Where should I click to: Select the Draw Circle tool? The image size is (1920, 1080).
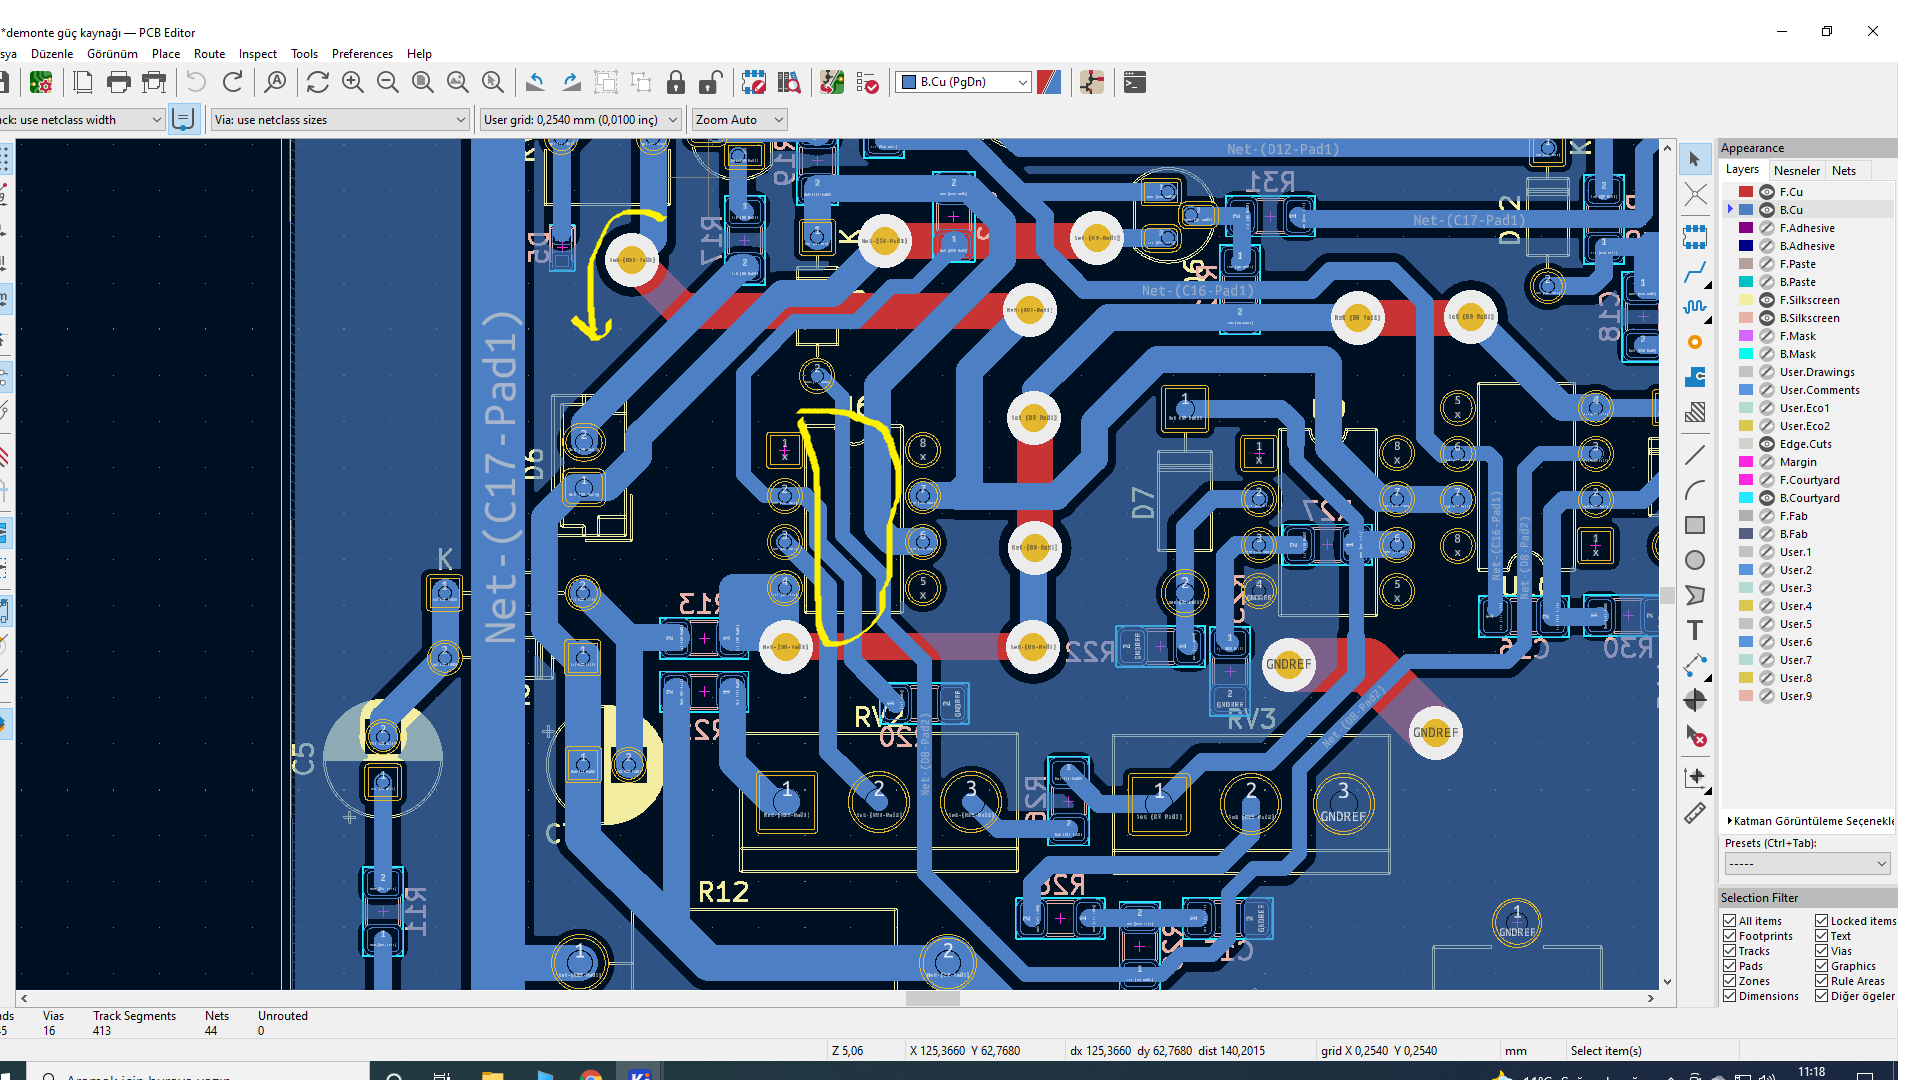click(1695, 560)
